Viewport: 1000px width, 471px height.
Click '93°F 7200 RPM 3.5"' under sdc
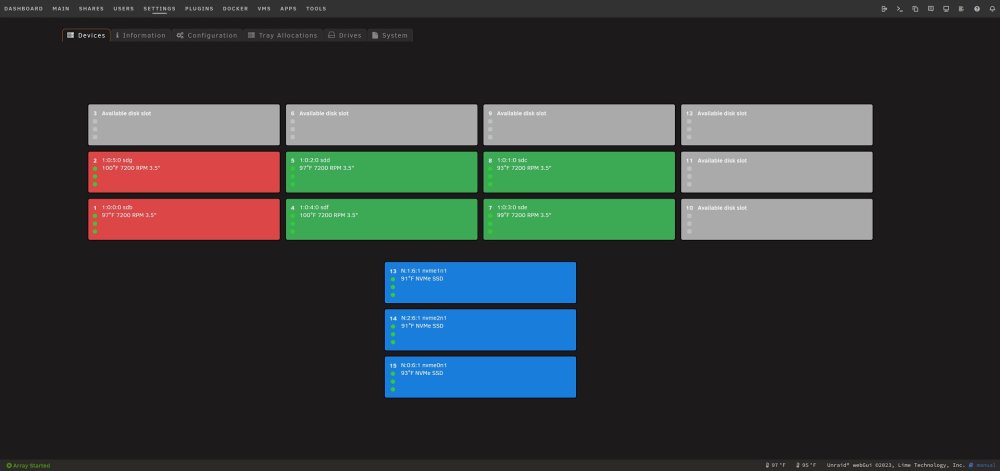click(524, 168)
